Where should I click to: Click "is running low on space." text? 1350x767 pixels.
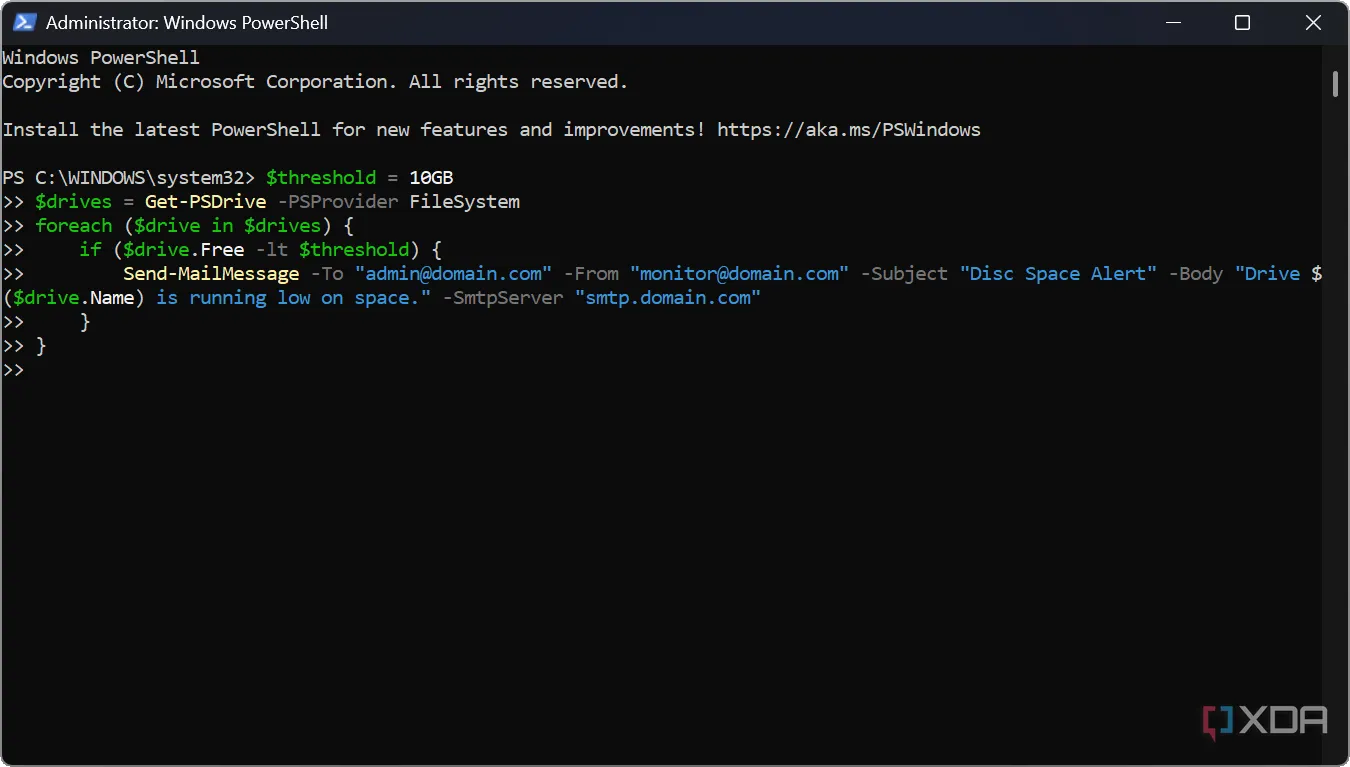click(x=293, y=298)
